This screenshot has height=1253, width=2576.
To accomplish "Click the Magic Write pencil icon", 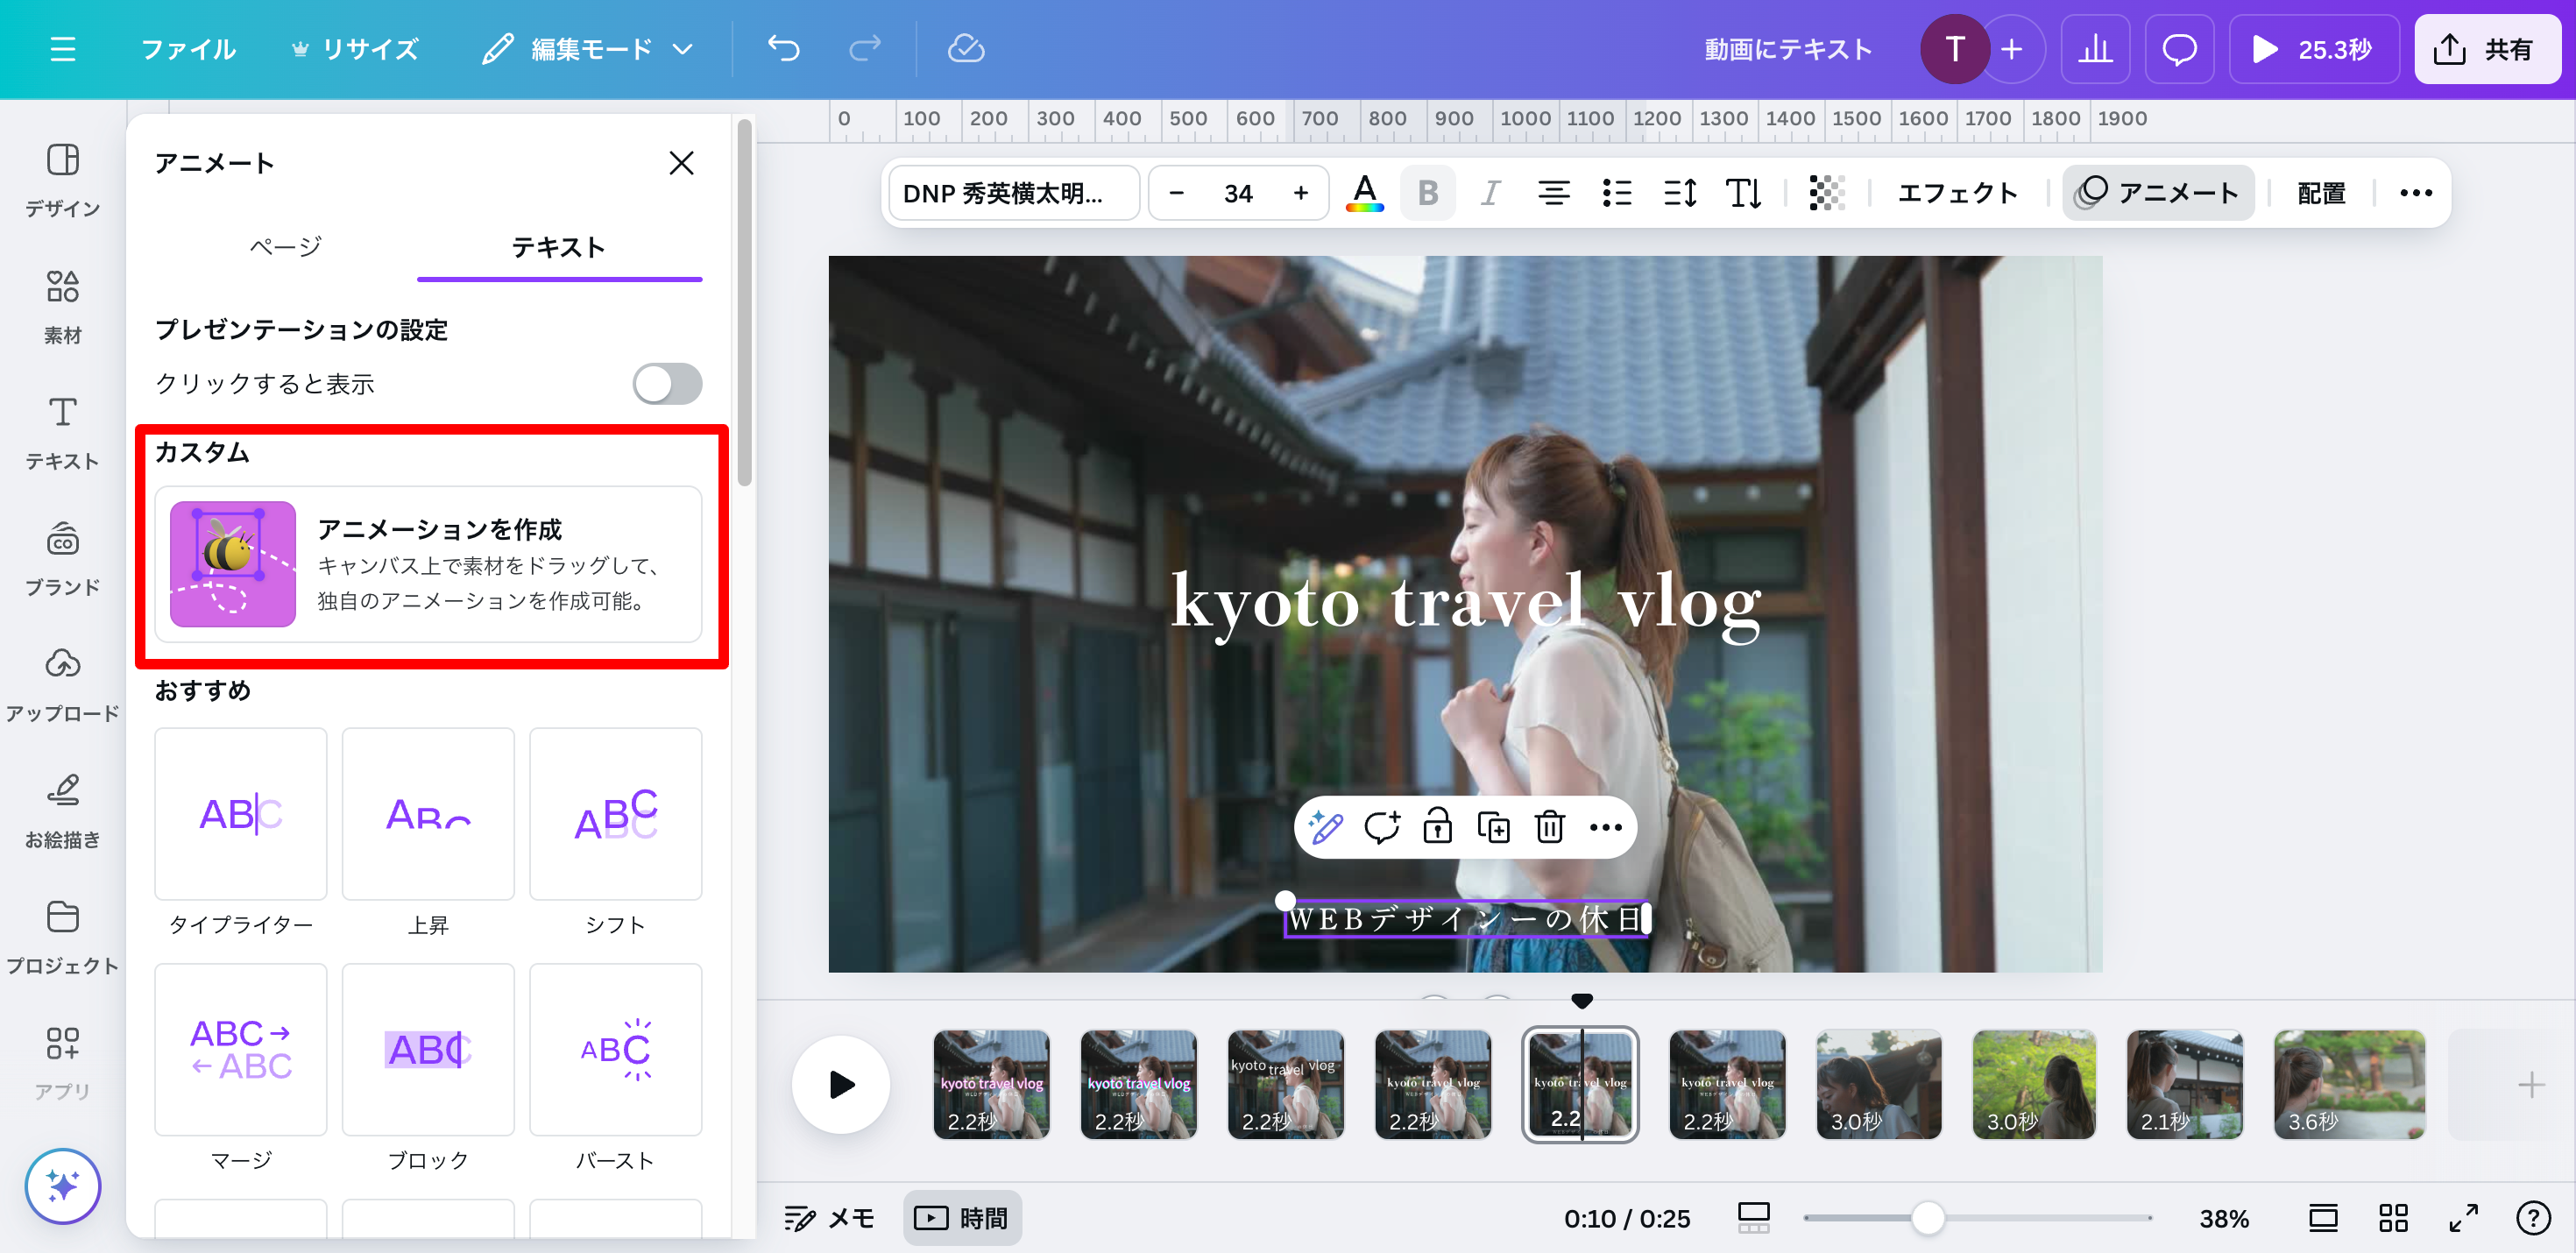I will pyautogui.click(x=1326, y=827).
